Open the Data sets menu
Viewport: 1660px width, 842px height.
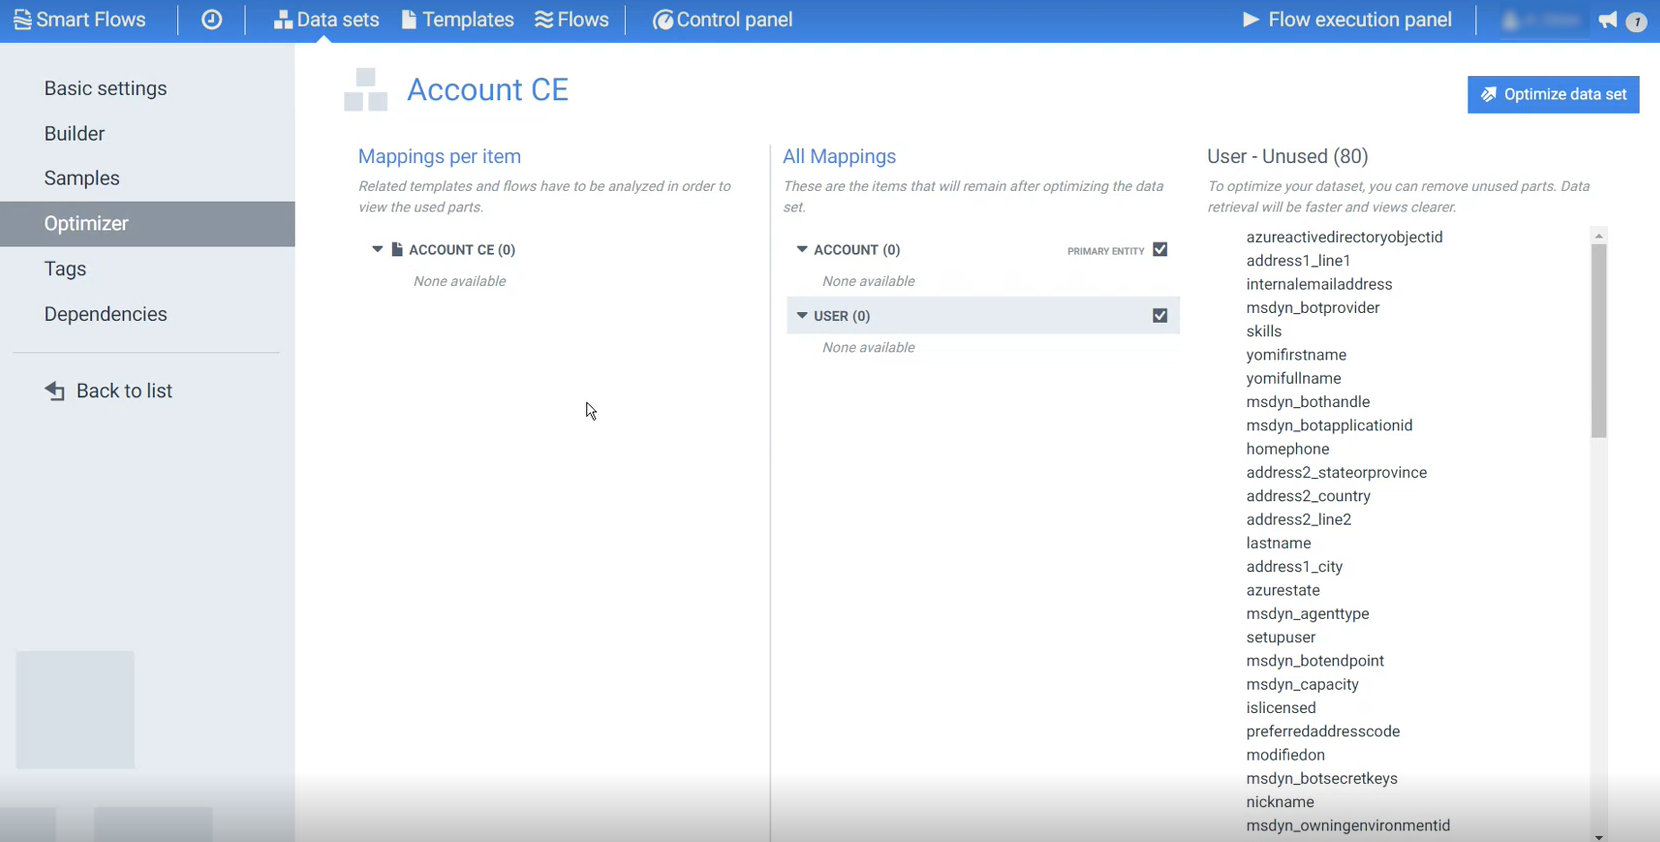coord(326,20)
